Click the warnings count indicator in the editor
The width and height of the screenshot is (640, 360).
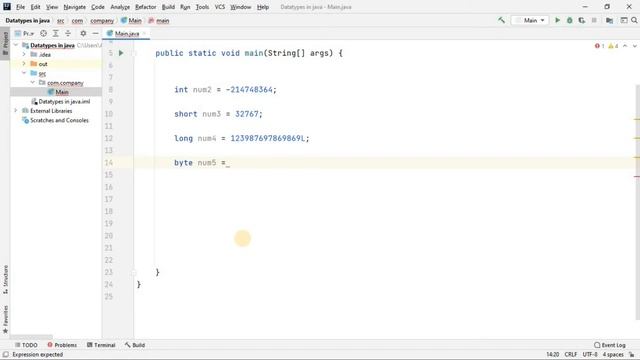tap(613, 46)
